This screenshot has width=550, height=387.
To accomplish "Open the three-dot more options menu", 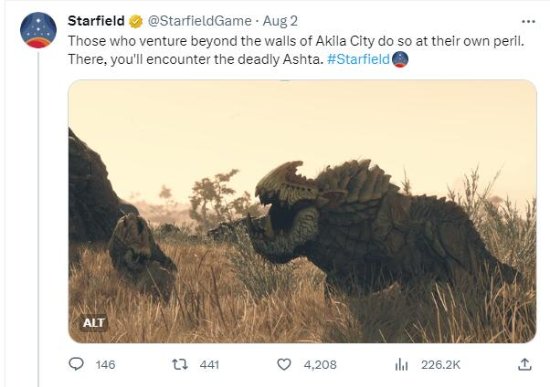I will click(x=529, y=21).
